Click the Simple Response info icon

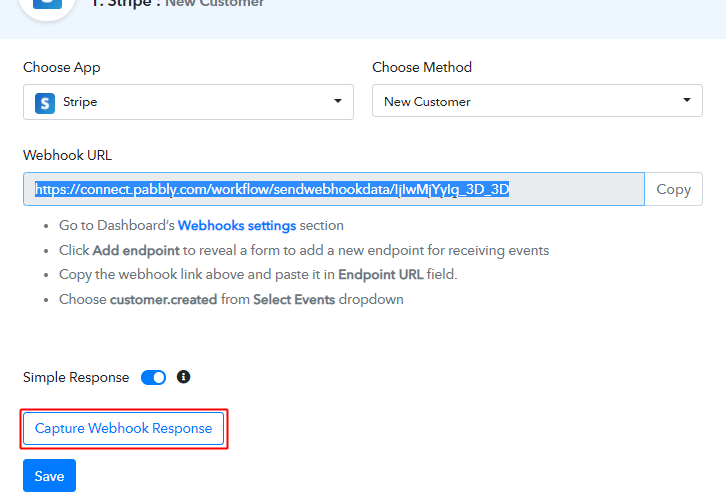[183, 377]
